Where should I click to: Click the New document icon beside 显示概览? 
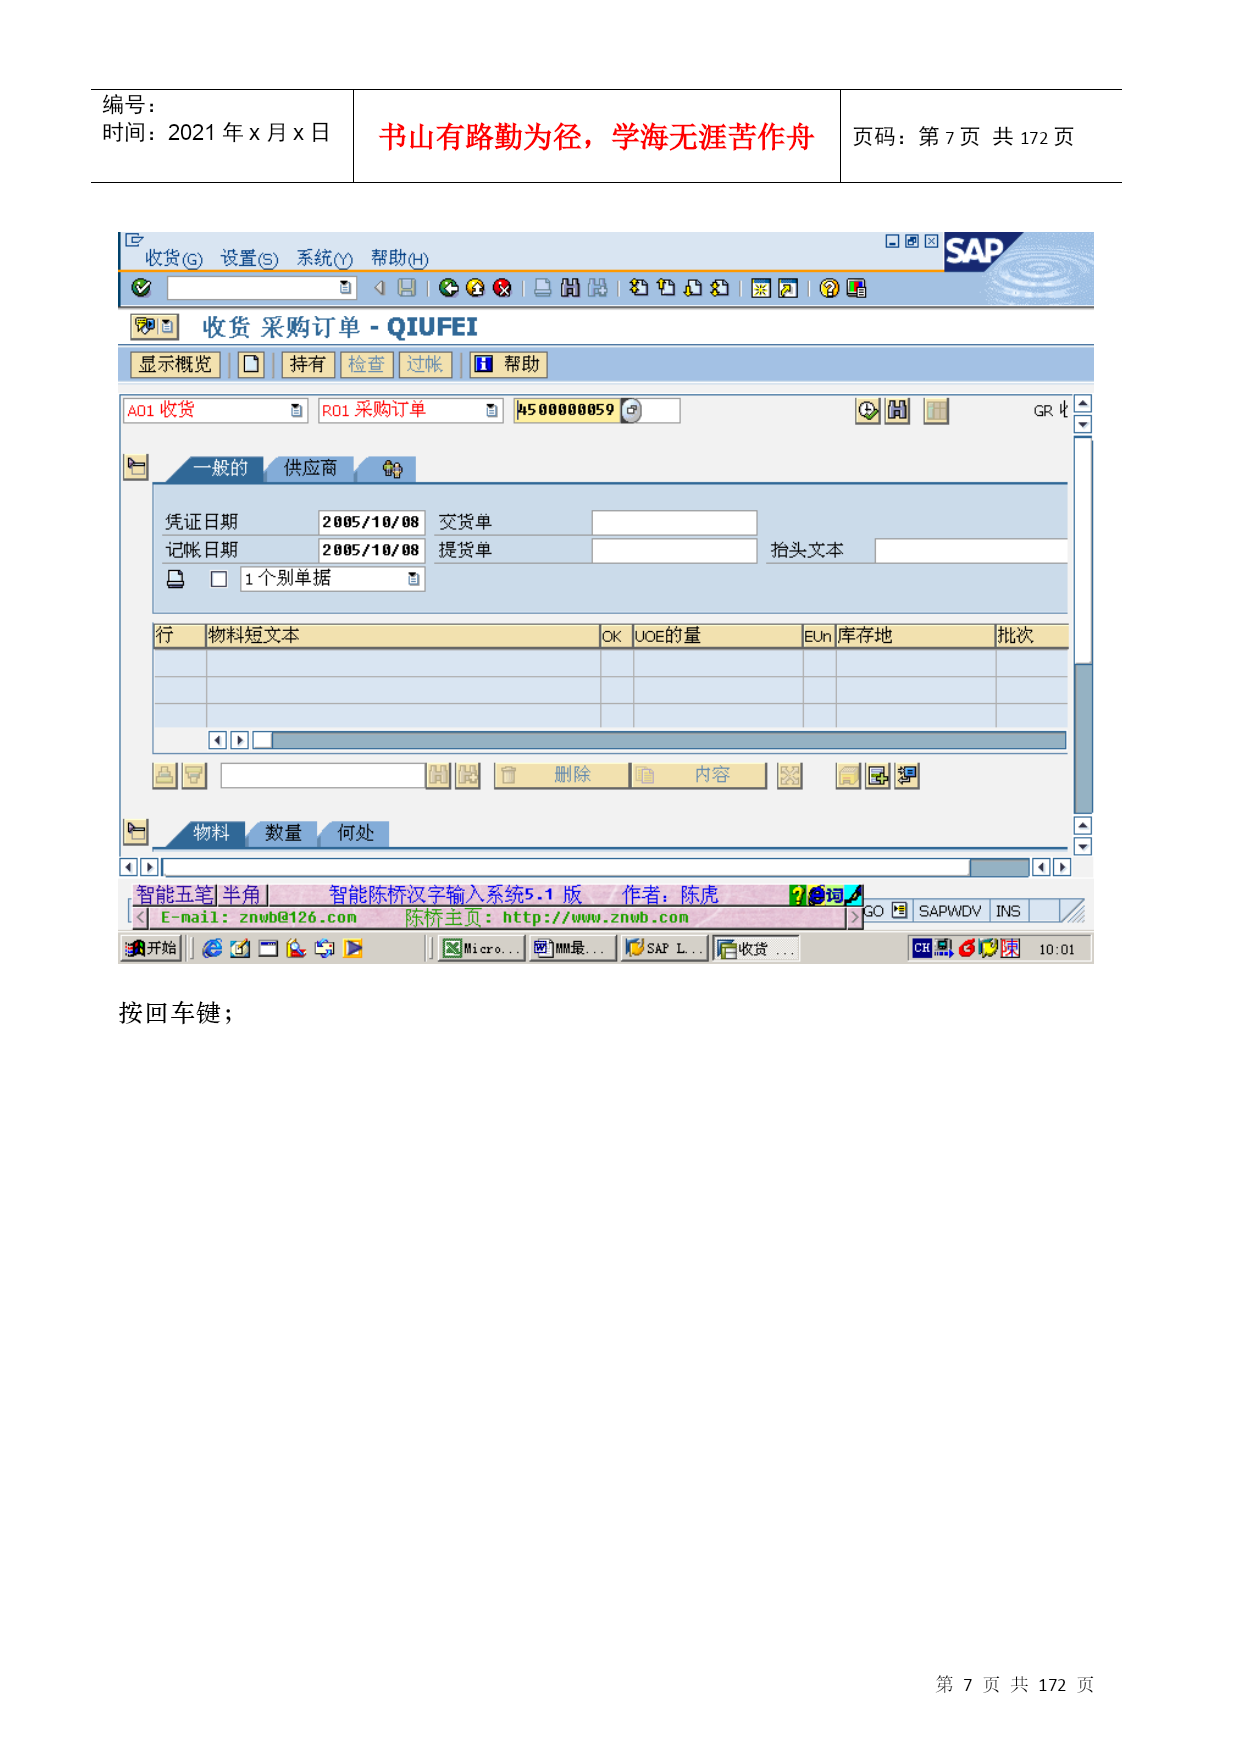click(x=251, y=364)
